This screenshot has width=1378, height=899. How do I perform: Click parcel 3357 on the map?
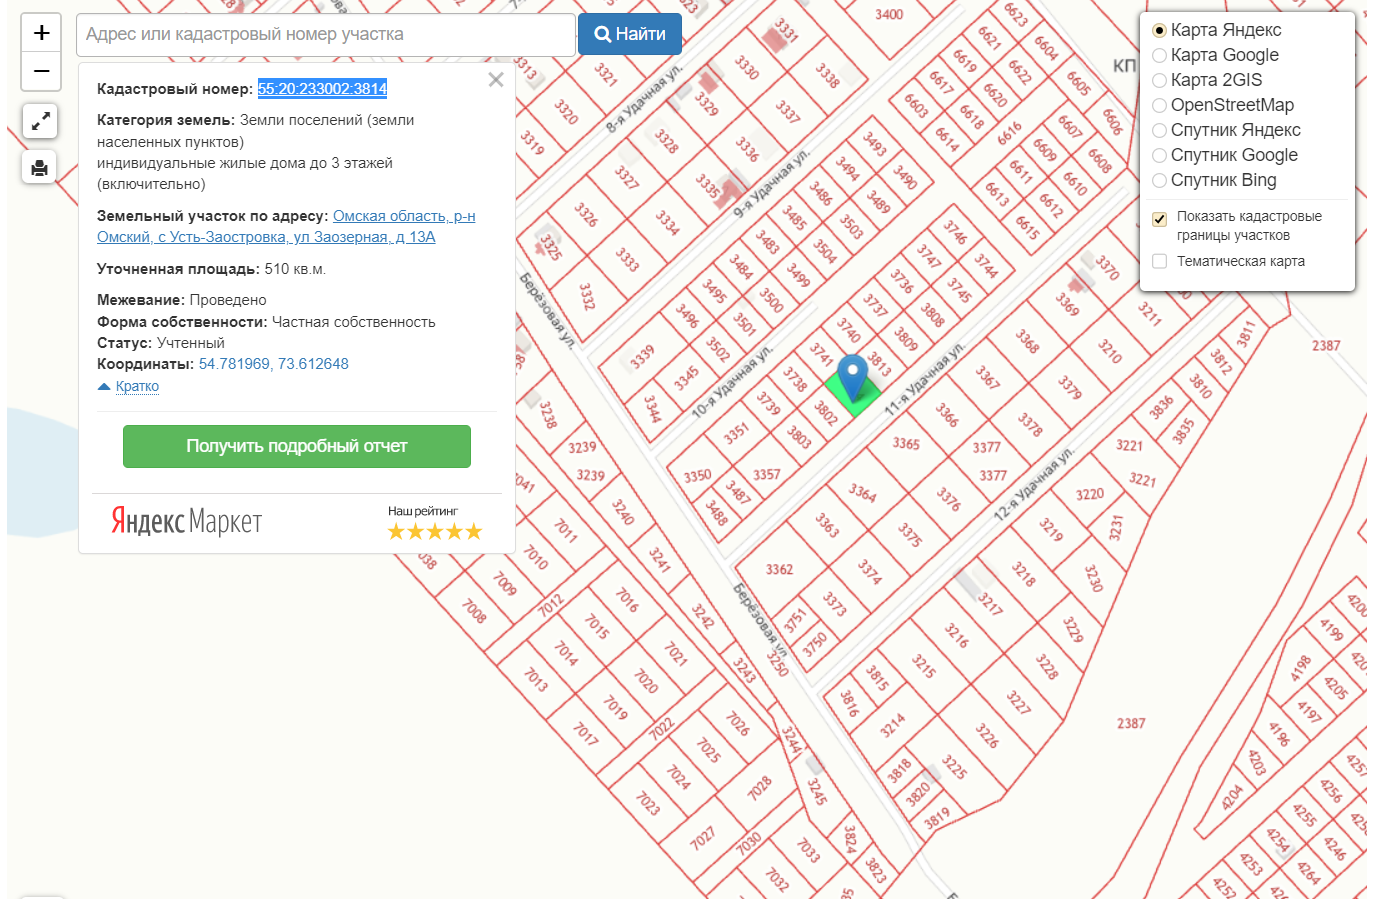click(x=766, y=474)
